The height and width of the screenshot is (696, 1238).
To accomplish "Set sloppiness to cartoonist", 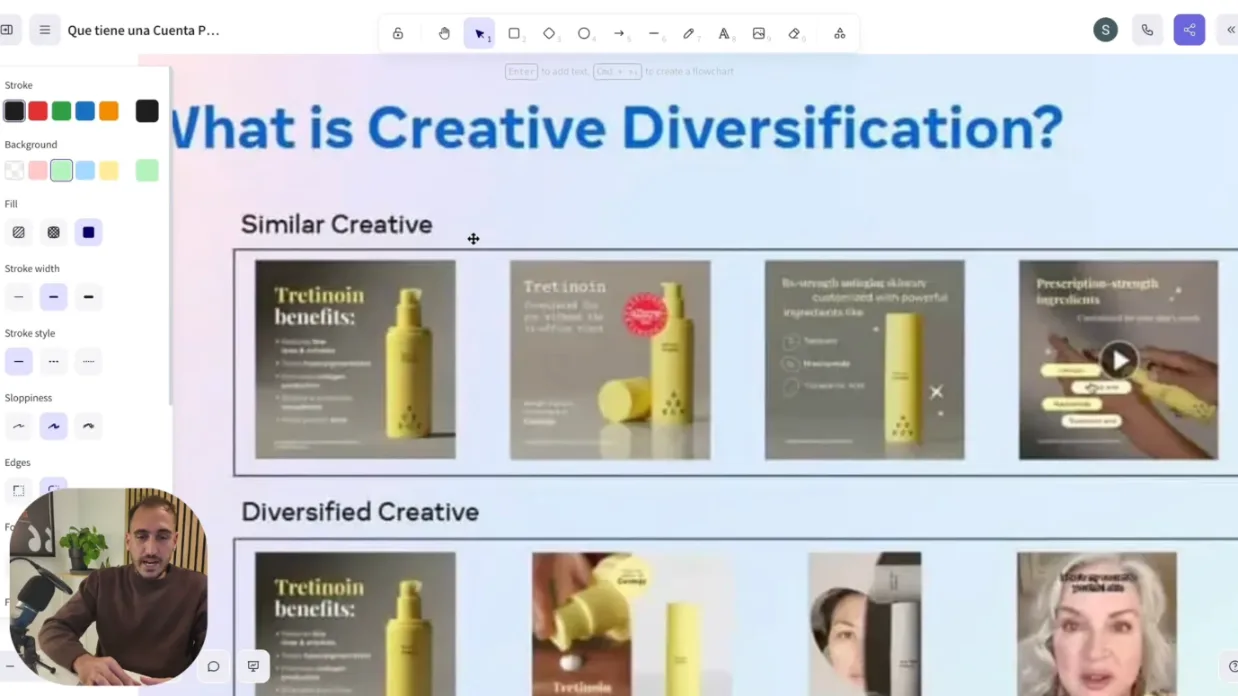I will tap(88, 426).
